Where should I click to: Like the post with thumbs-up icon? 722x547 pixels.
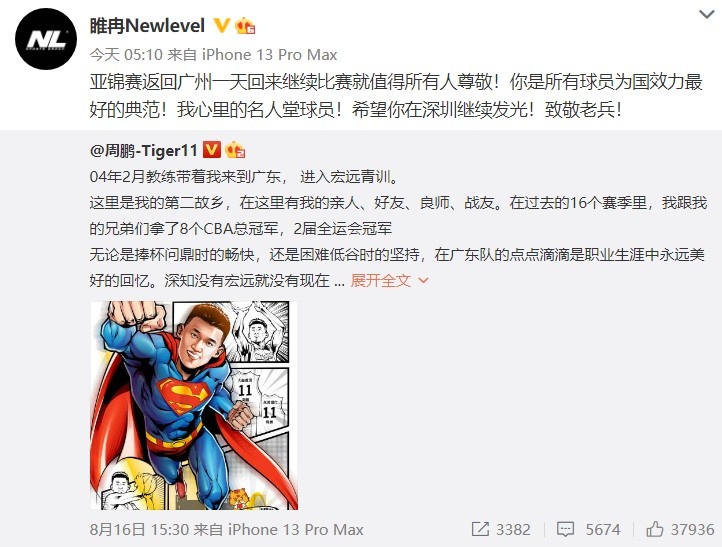coord(654,529)
